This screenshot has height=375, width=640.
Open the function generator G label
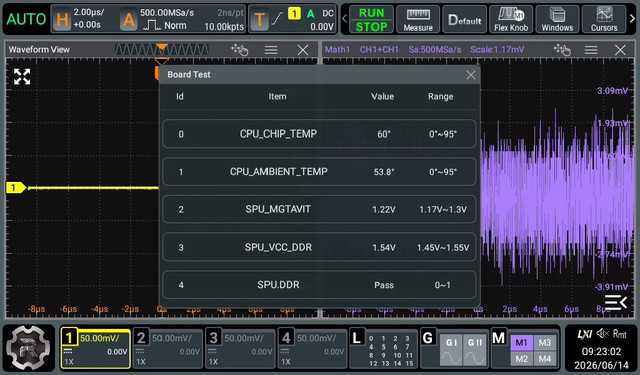pyautogui.click(x=428, y=338)
